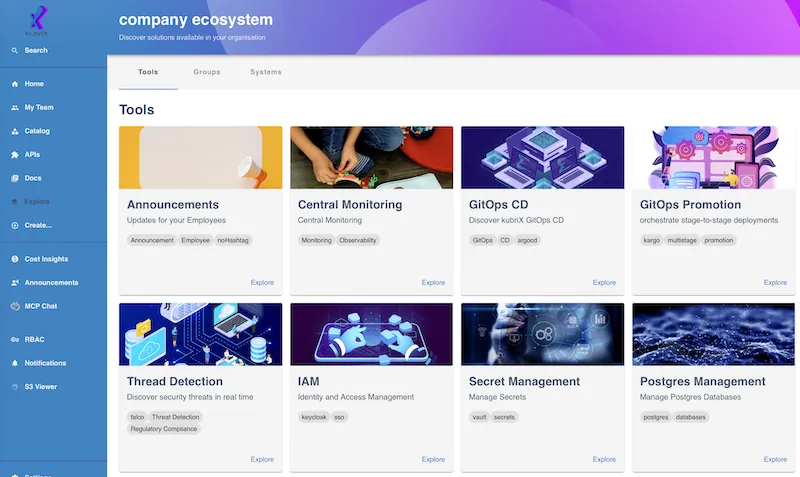Click Explore on the Secret Management card
Image resolution: width=800 pixels, height=477 pixels.
tap(604, 459)
